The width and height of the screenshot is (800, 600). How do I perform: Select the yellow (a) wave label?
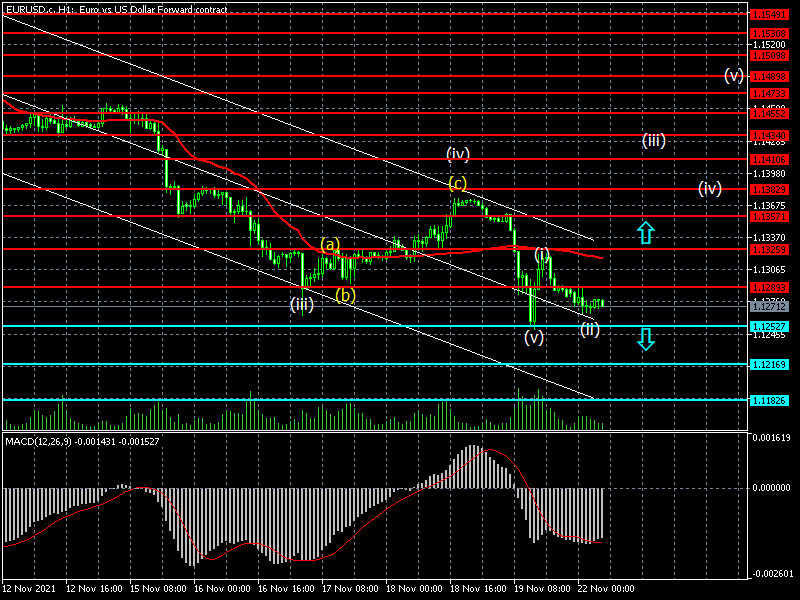click(331, 244)
